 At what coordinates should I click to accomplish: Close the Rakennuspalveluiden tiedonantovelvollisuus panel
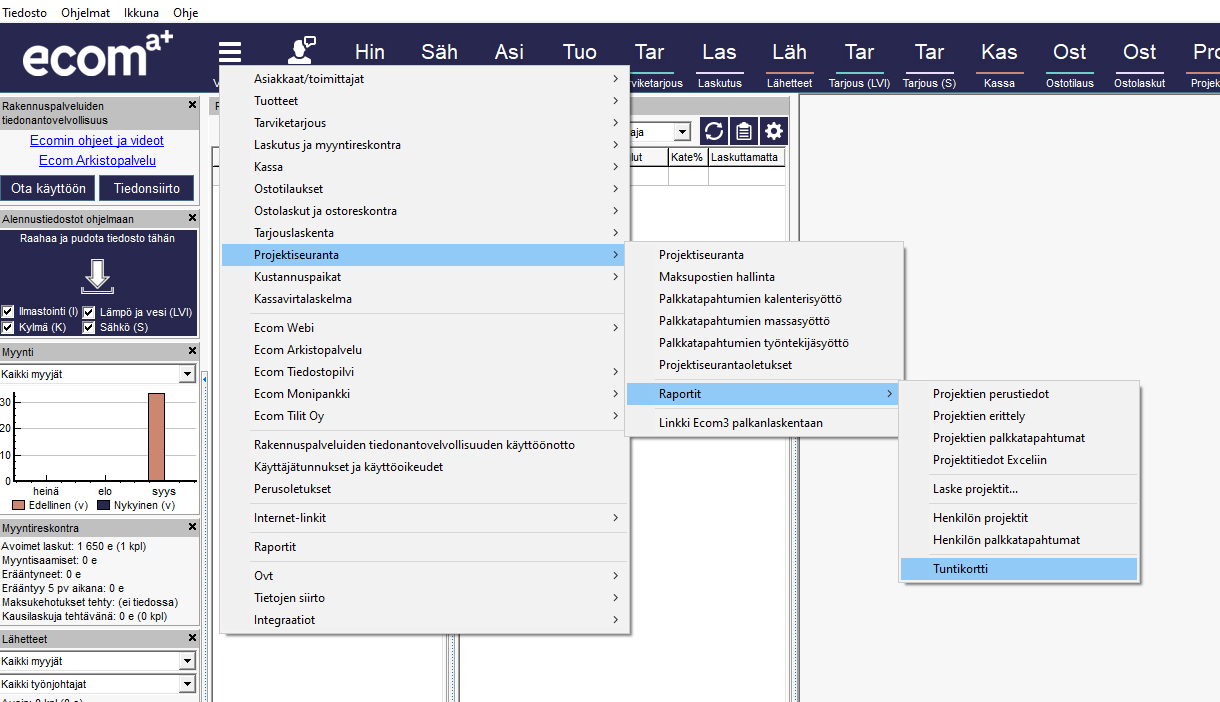tap(192, 105)
